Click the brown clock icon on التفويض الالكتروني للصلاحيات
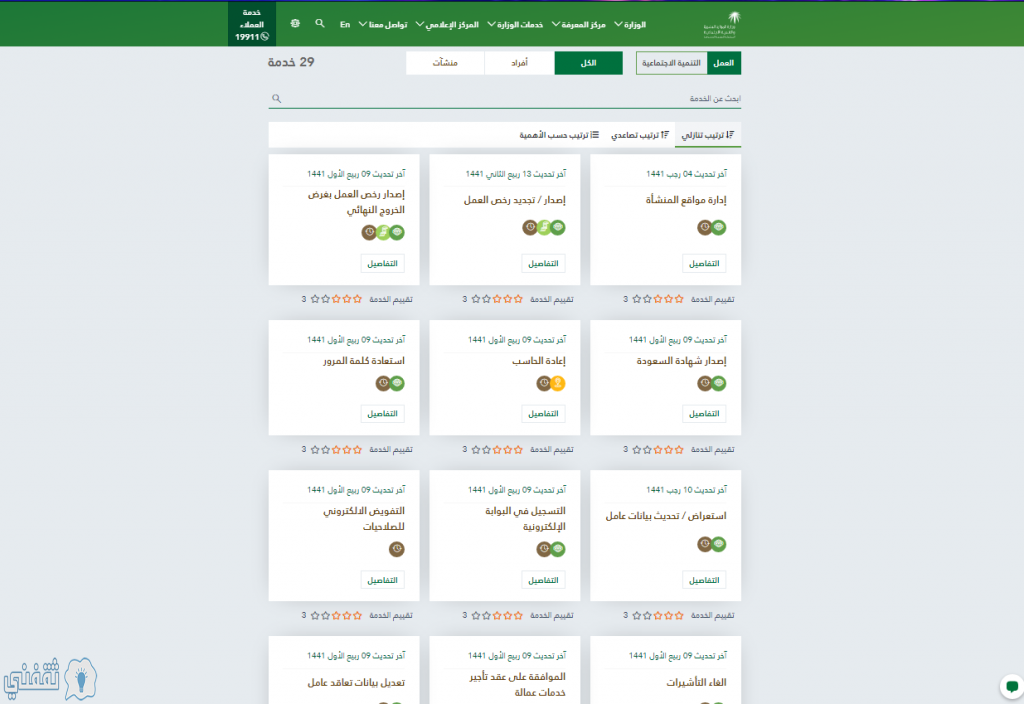The image size is (1024, 704). point(396,549)
